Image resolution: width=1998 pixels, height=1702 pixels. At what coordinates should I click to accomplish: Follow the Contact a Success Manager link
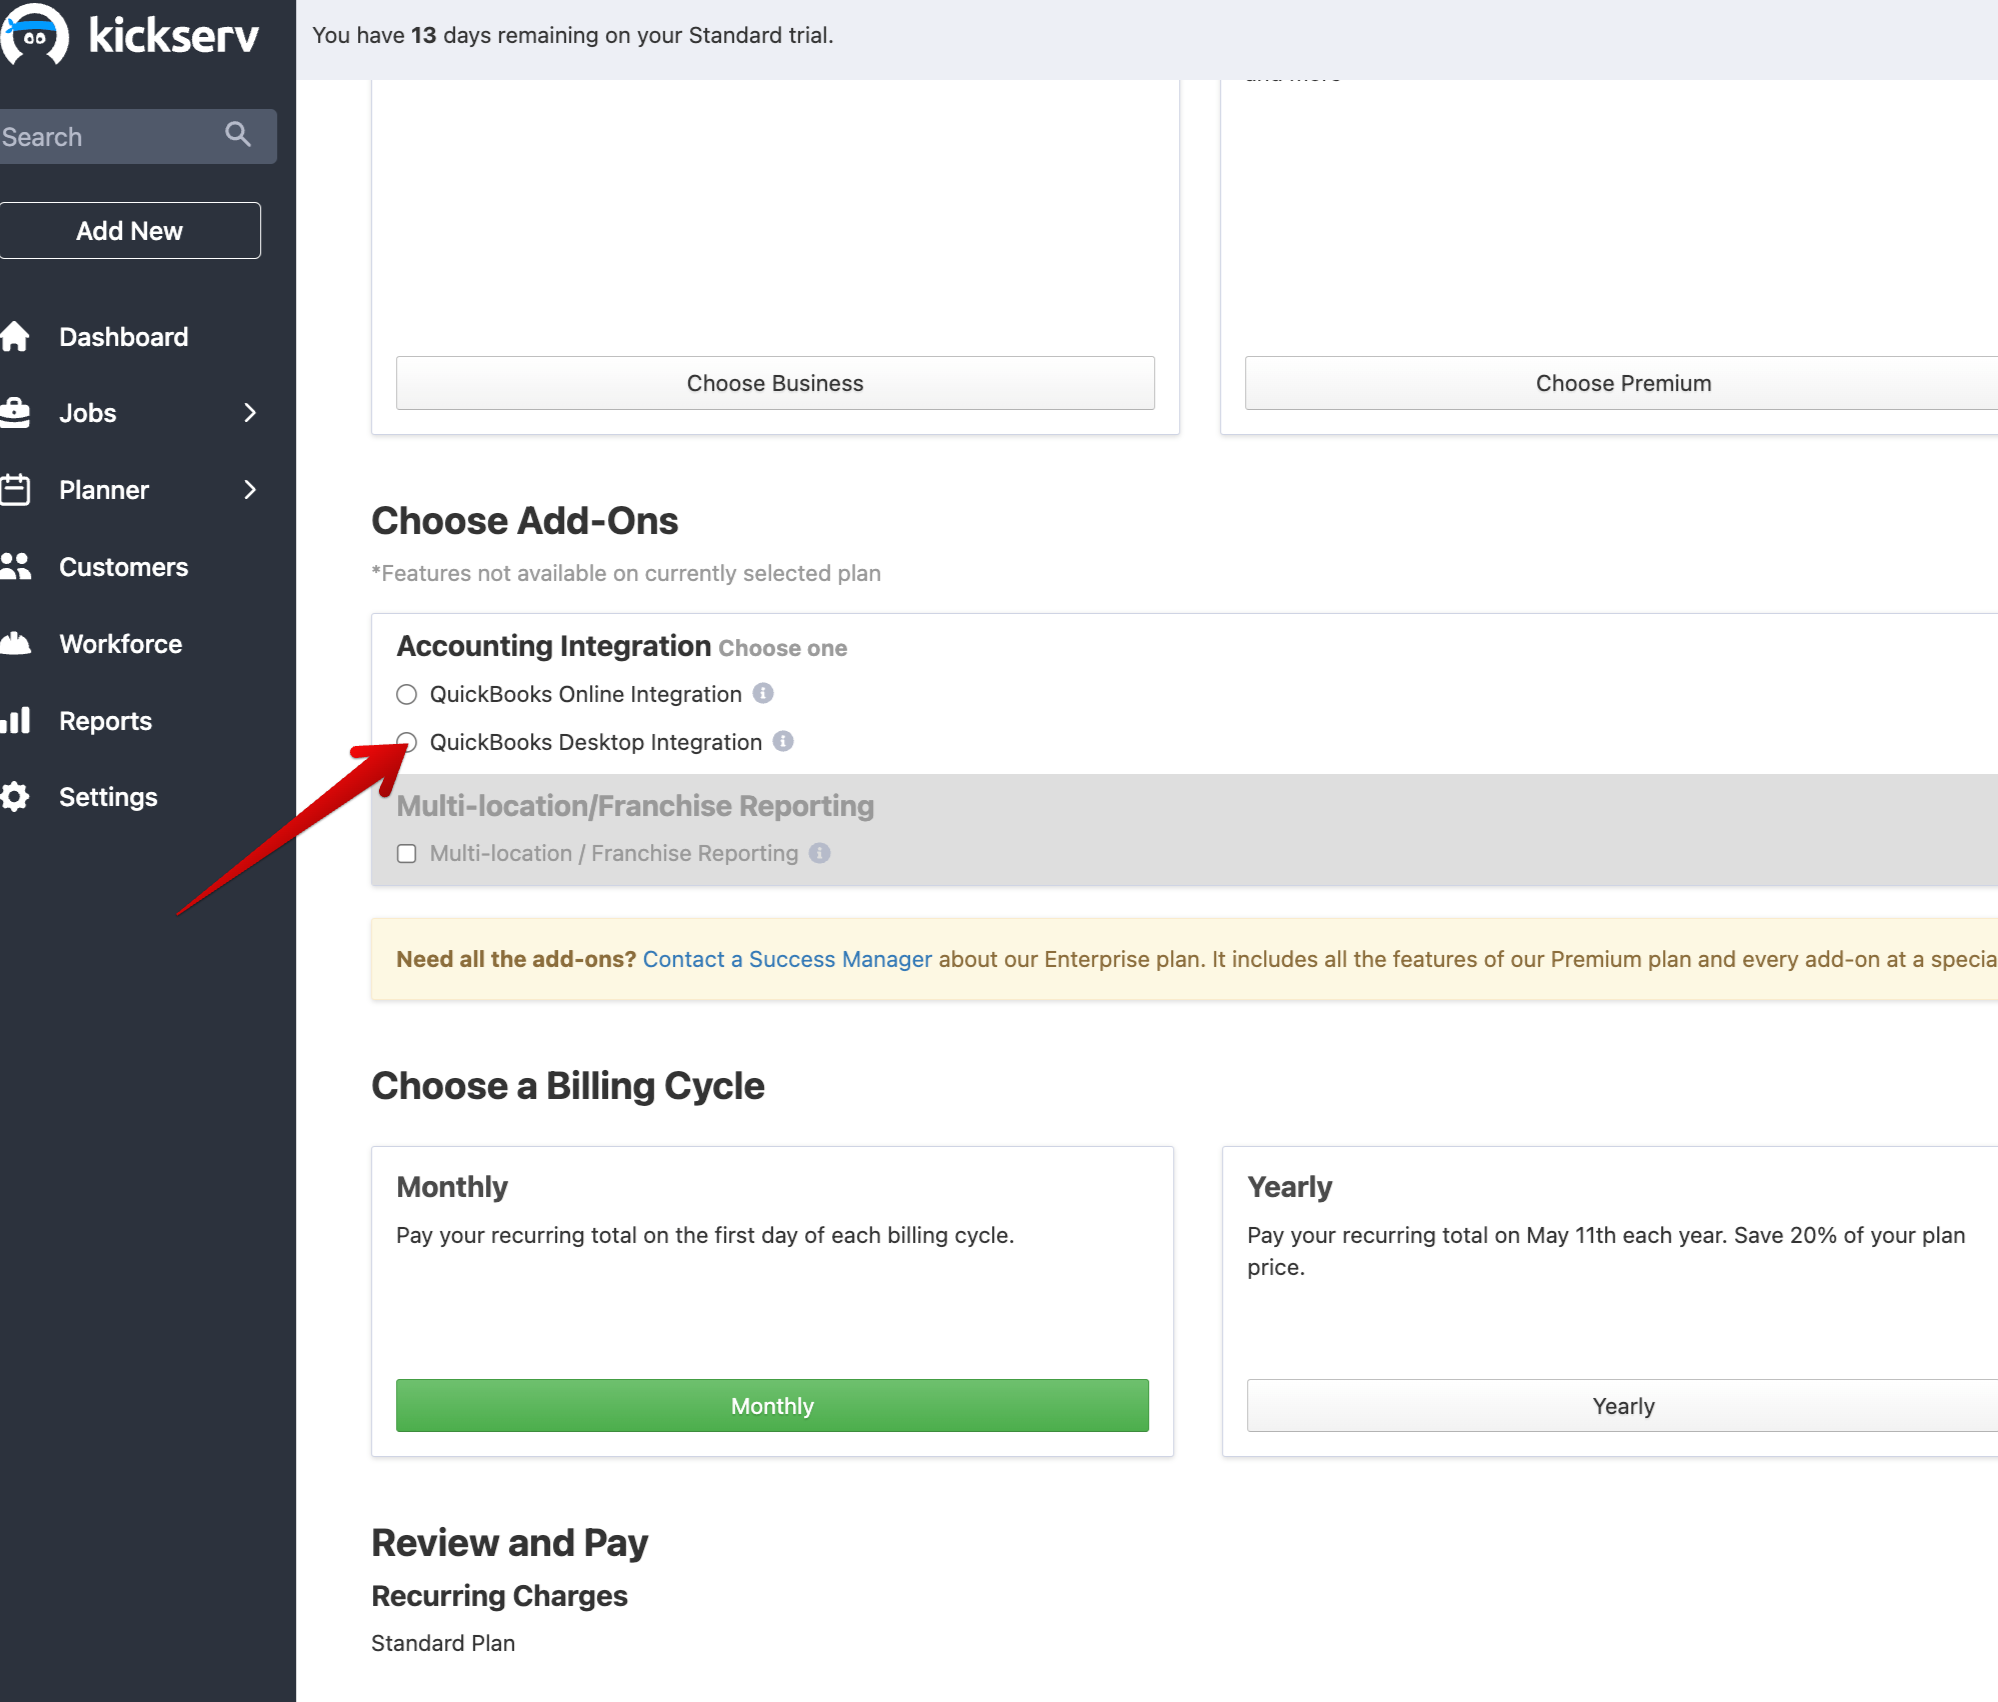pos(787,959)
